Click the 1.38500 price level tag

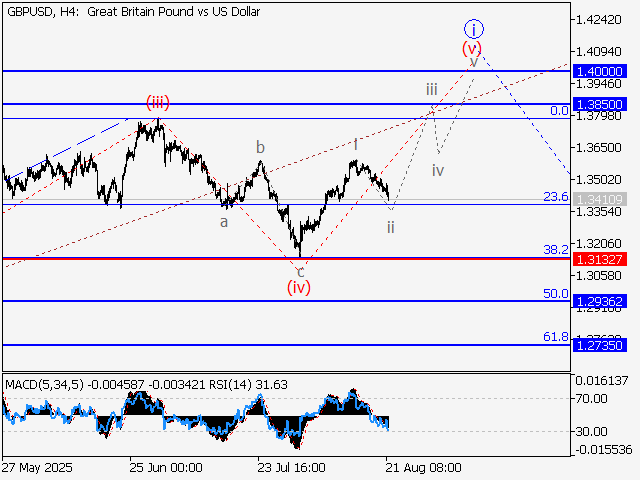click(x=600, y=104)
